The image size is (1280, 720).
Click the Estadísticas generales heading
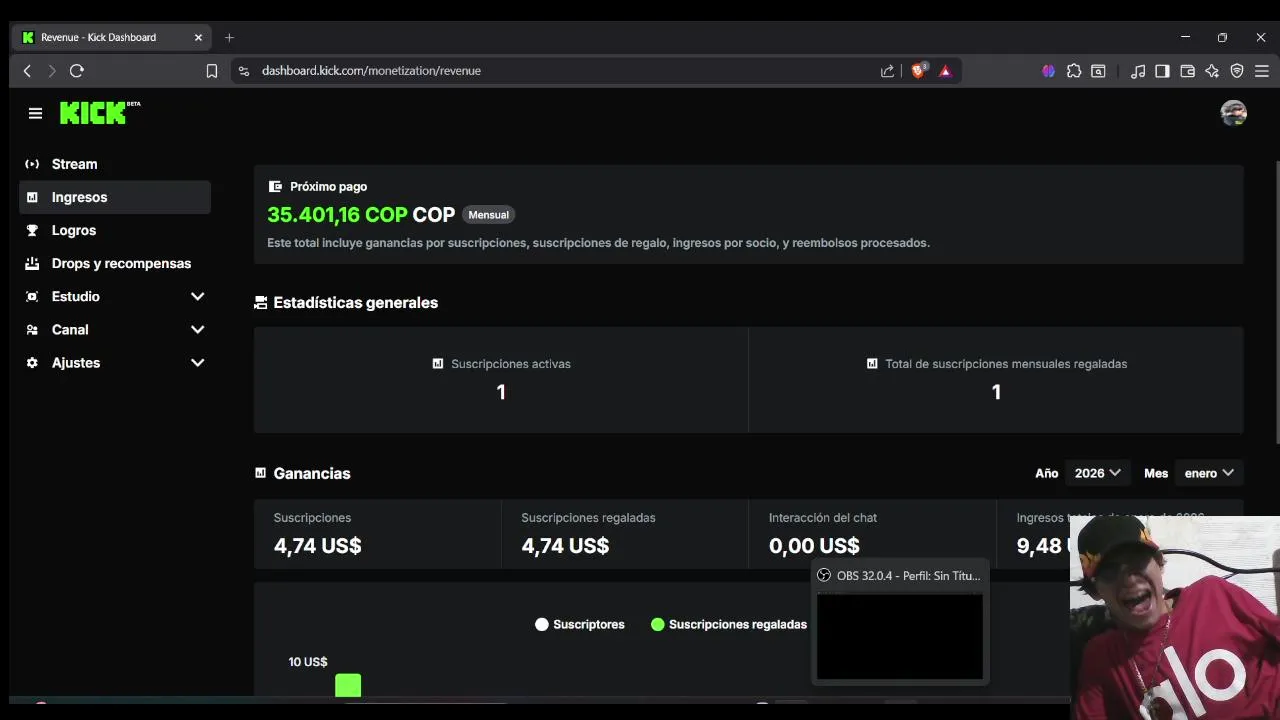pyautogui.click(x=355, y=302)
